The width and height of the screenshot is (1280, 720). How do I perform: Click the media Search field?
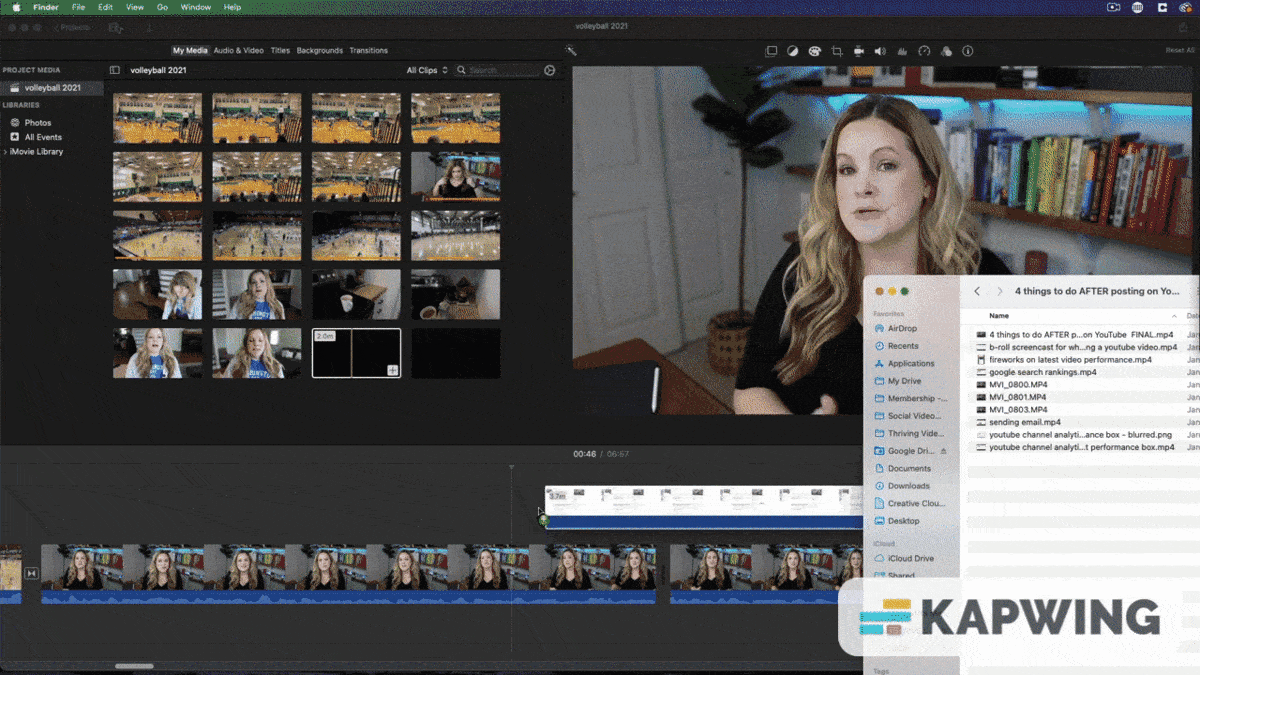coord(498,70)
